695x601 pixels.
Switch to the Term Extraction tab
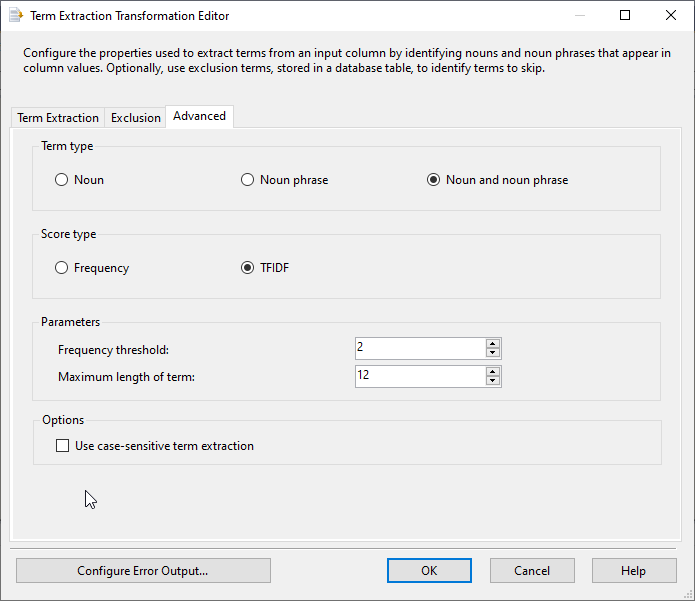pyautogui.click(x=58, y=118)
